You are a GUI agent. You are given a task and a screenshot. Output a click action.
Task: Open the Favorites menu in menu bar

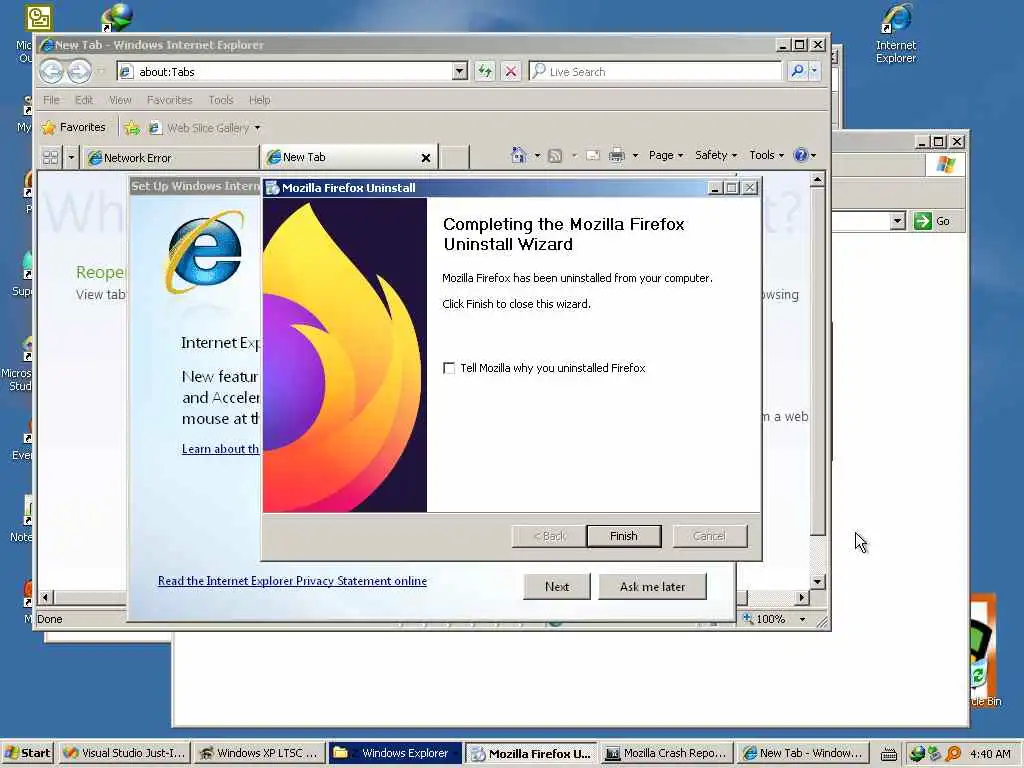(169, 100)
